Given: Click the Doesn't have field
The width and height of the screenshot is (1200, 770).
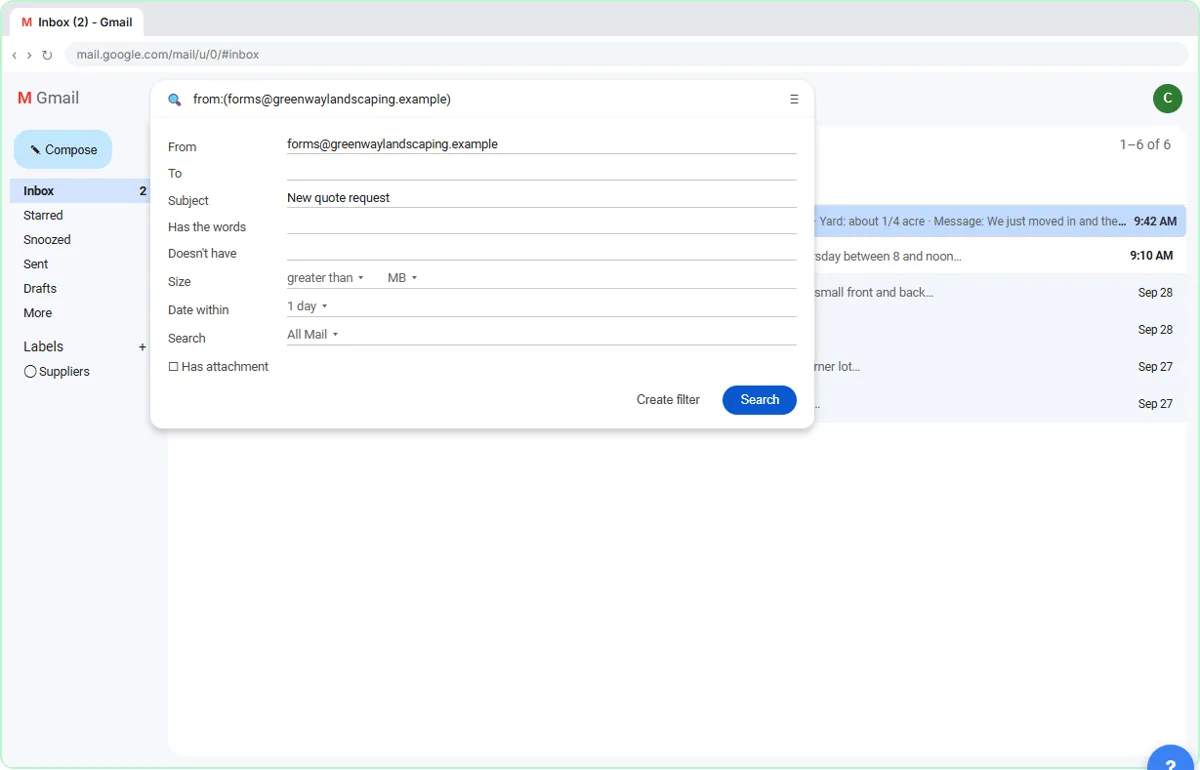Looking at the screenshot, I should tap(541, 251).
